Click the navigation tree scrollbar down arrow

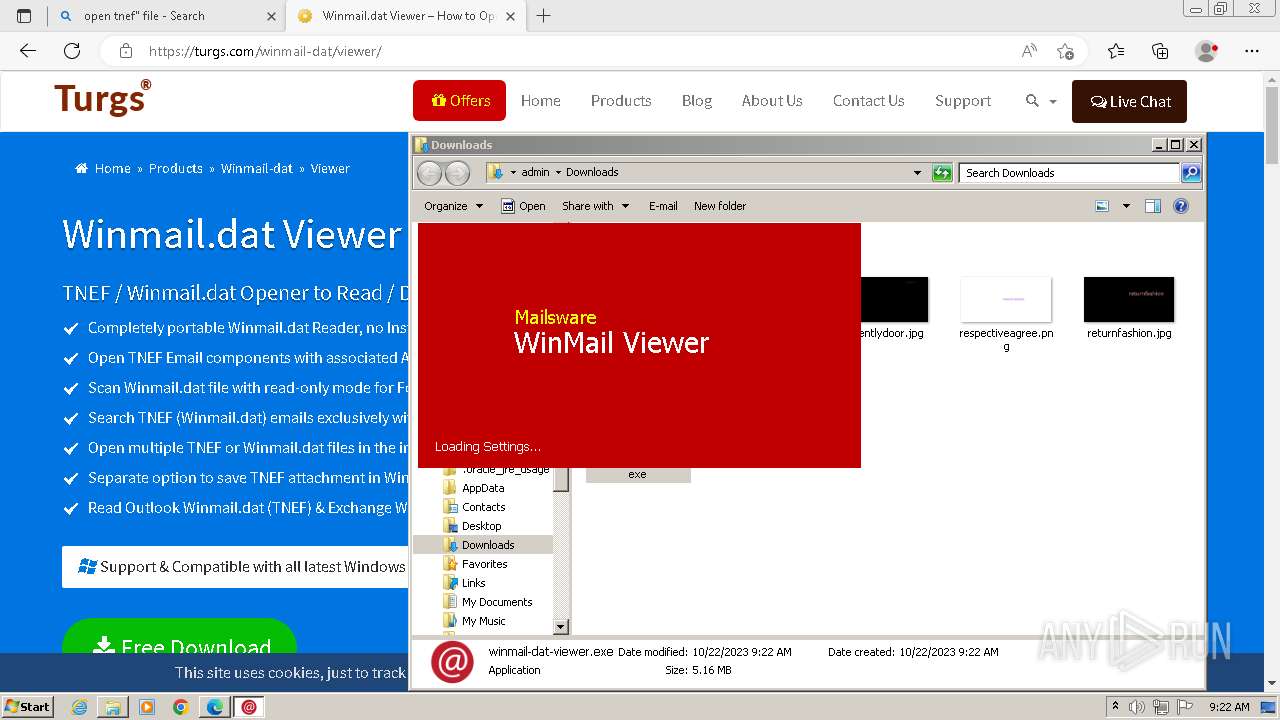tap(561, 627)
